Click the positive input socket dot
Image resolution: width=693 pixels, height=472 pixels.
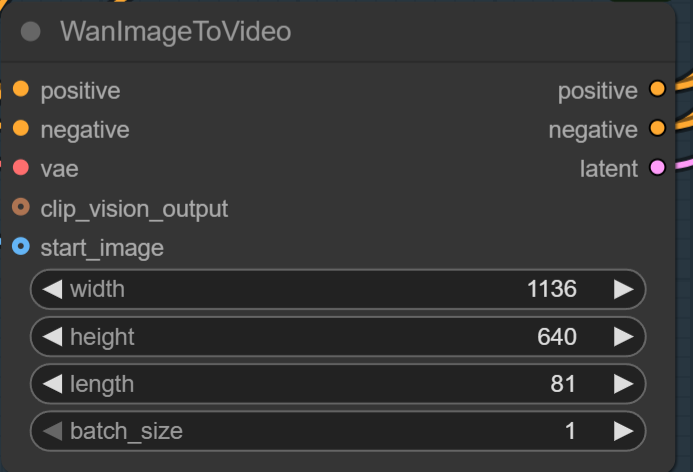(21, 90)
